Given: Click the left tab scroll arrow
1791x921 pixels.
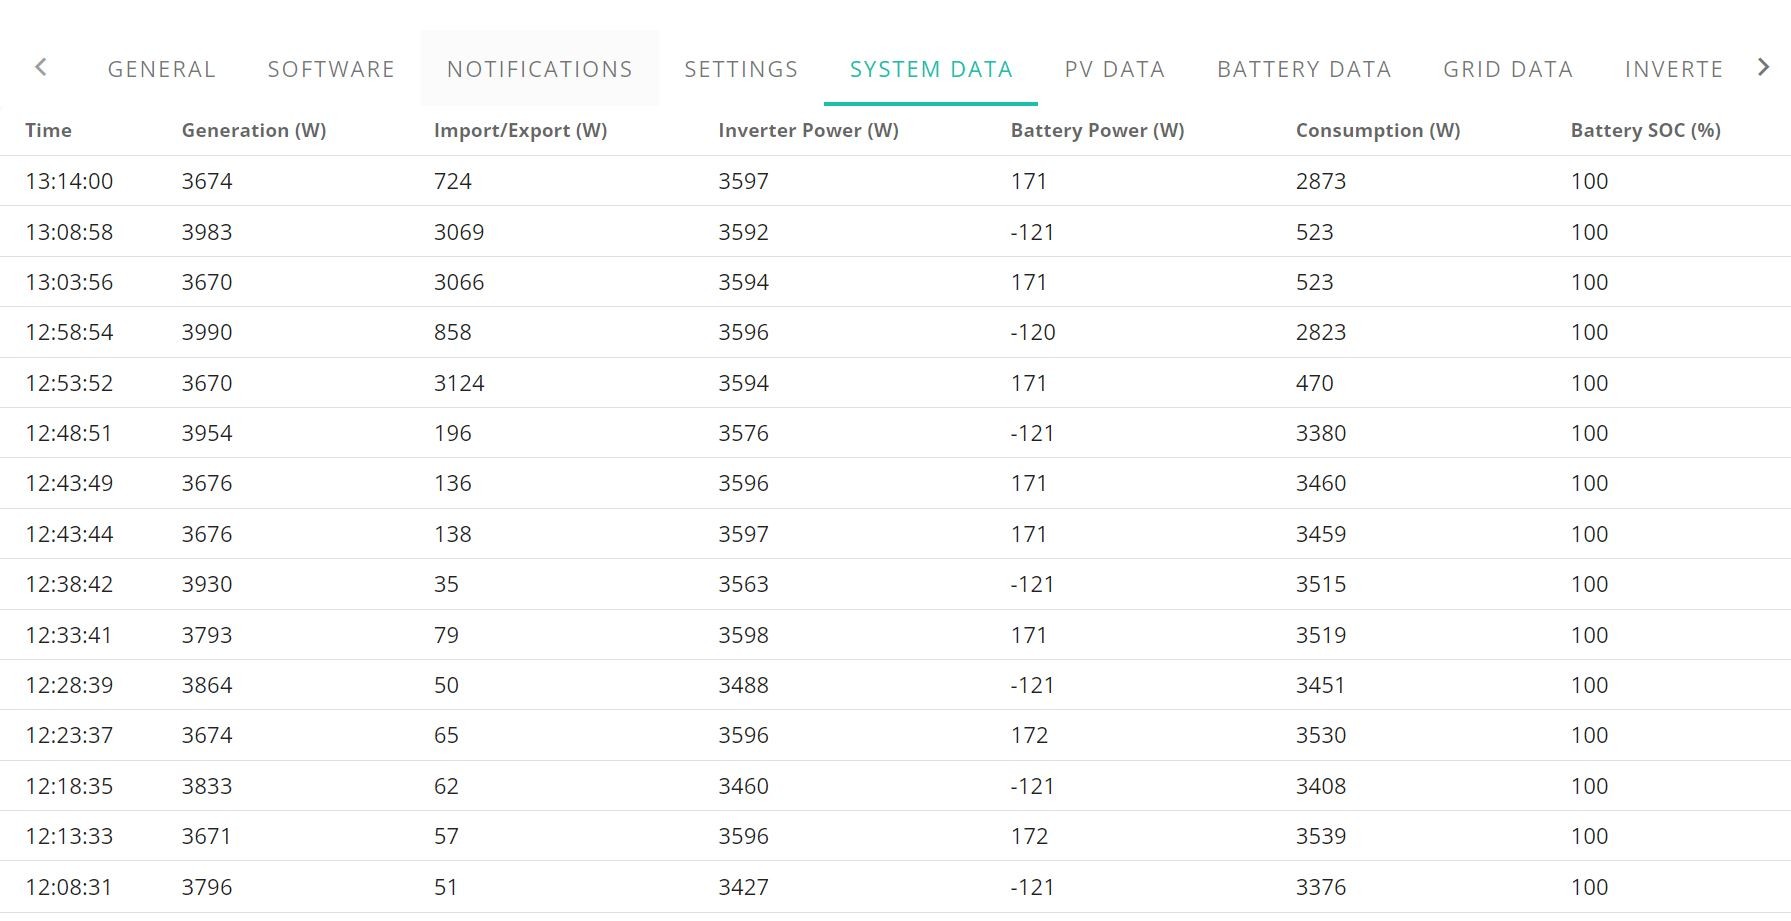Looking at the screenshot, I should tap(41, 67).
